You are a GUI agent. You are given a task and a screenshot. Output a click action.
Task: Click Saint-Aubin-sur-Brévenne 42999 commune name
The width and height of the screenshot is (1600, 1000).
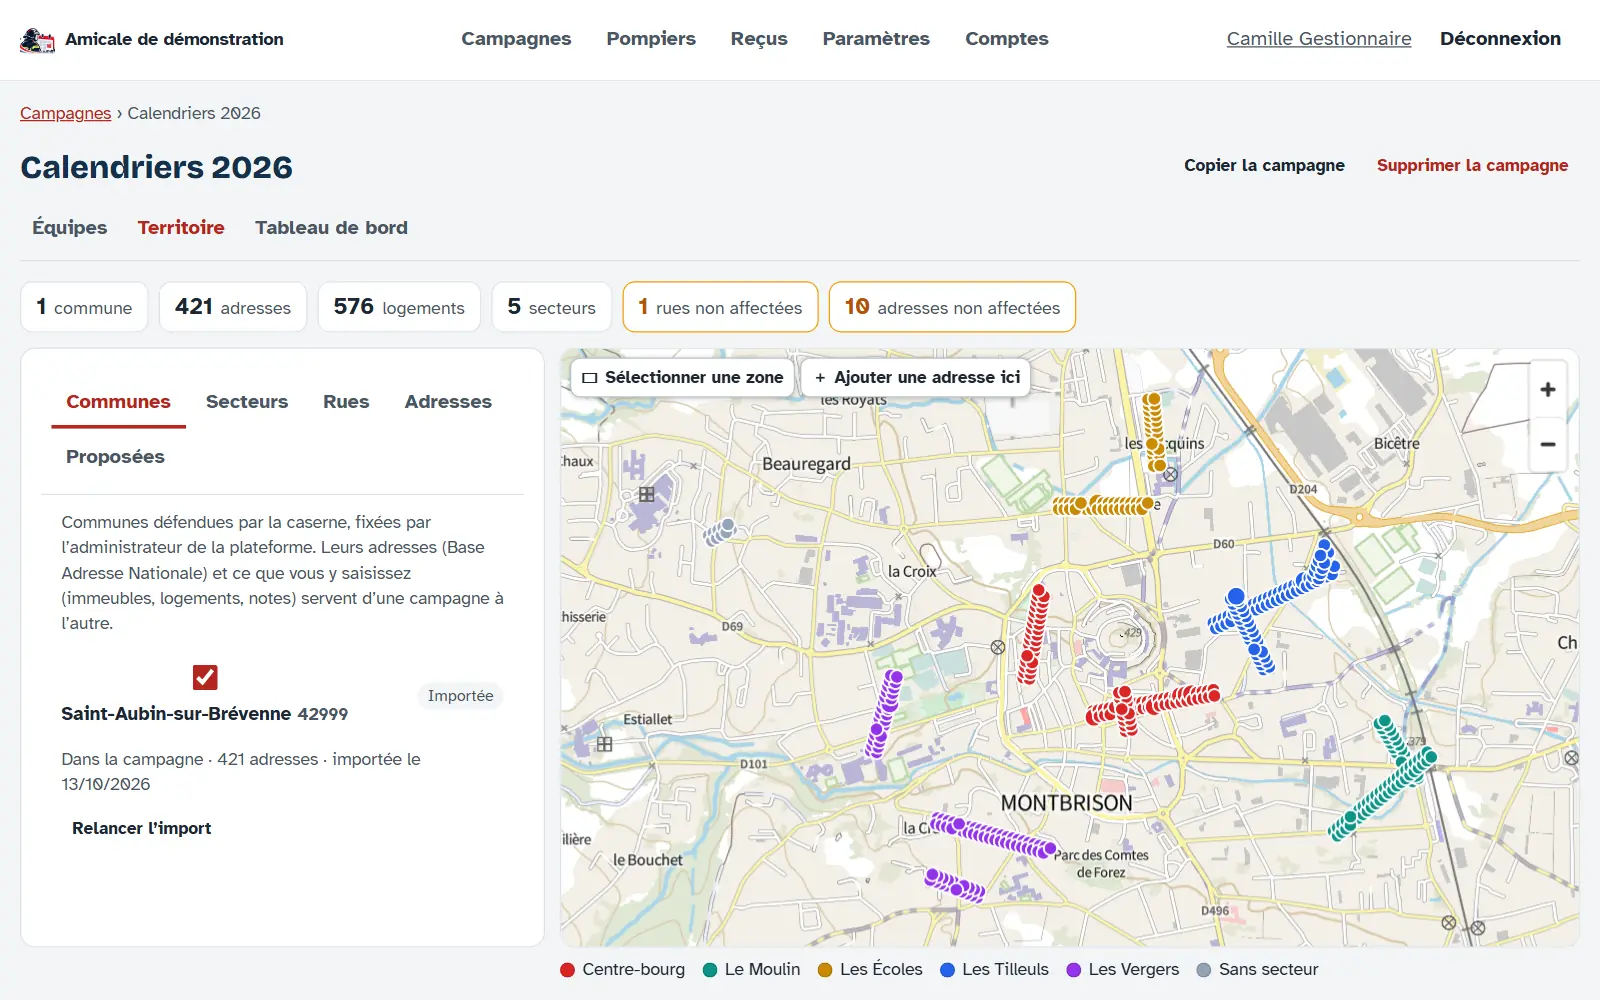click(x=205, y=714)
